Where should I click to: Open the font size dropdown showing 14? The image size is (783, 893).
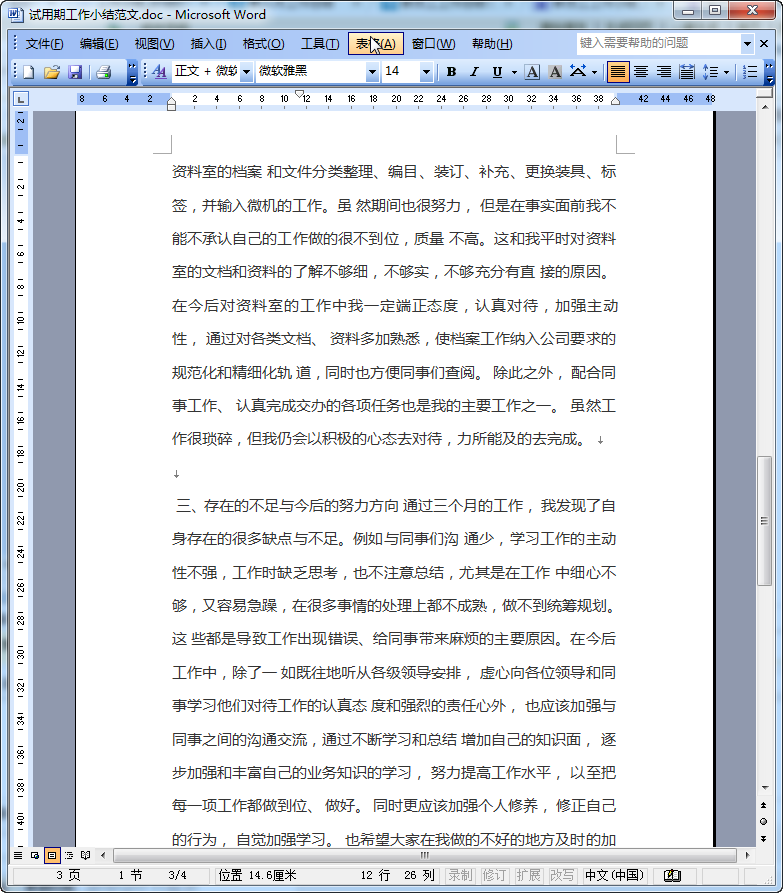426,72
